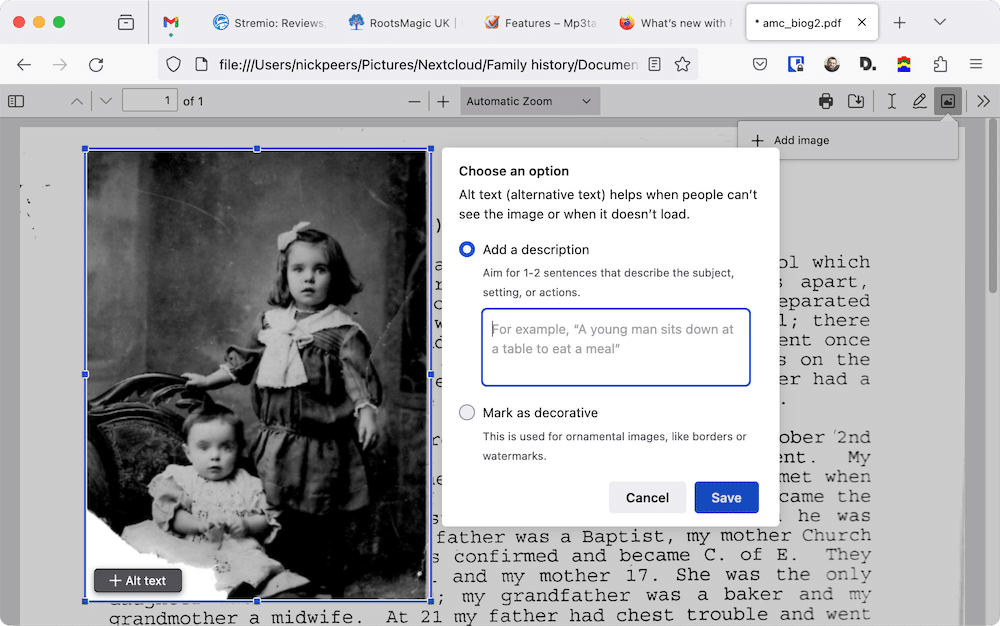Mark the image as decorative
Screen dimensions: 1000x626
tap(466, 412)
